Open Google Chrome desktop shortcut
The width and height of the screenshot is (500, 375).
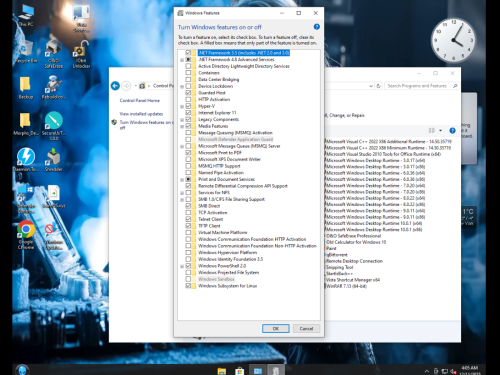[26, 235]
